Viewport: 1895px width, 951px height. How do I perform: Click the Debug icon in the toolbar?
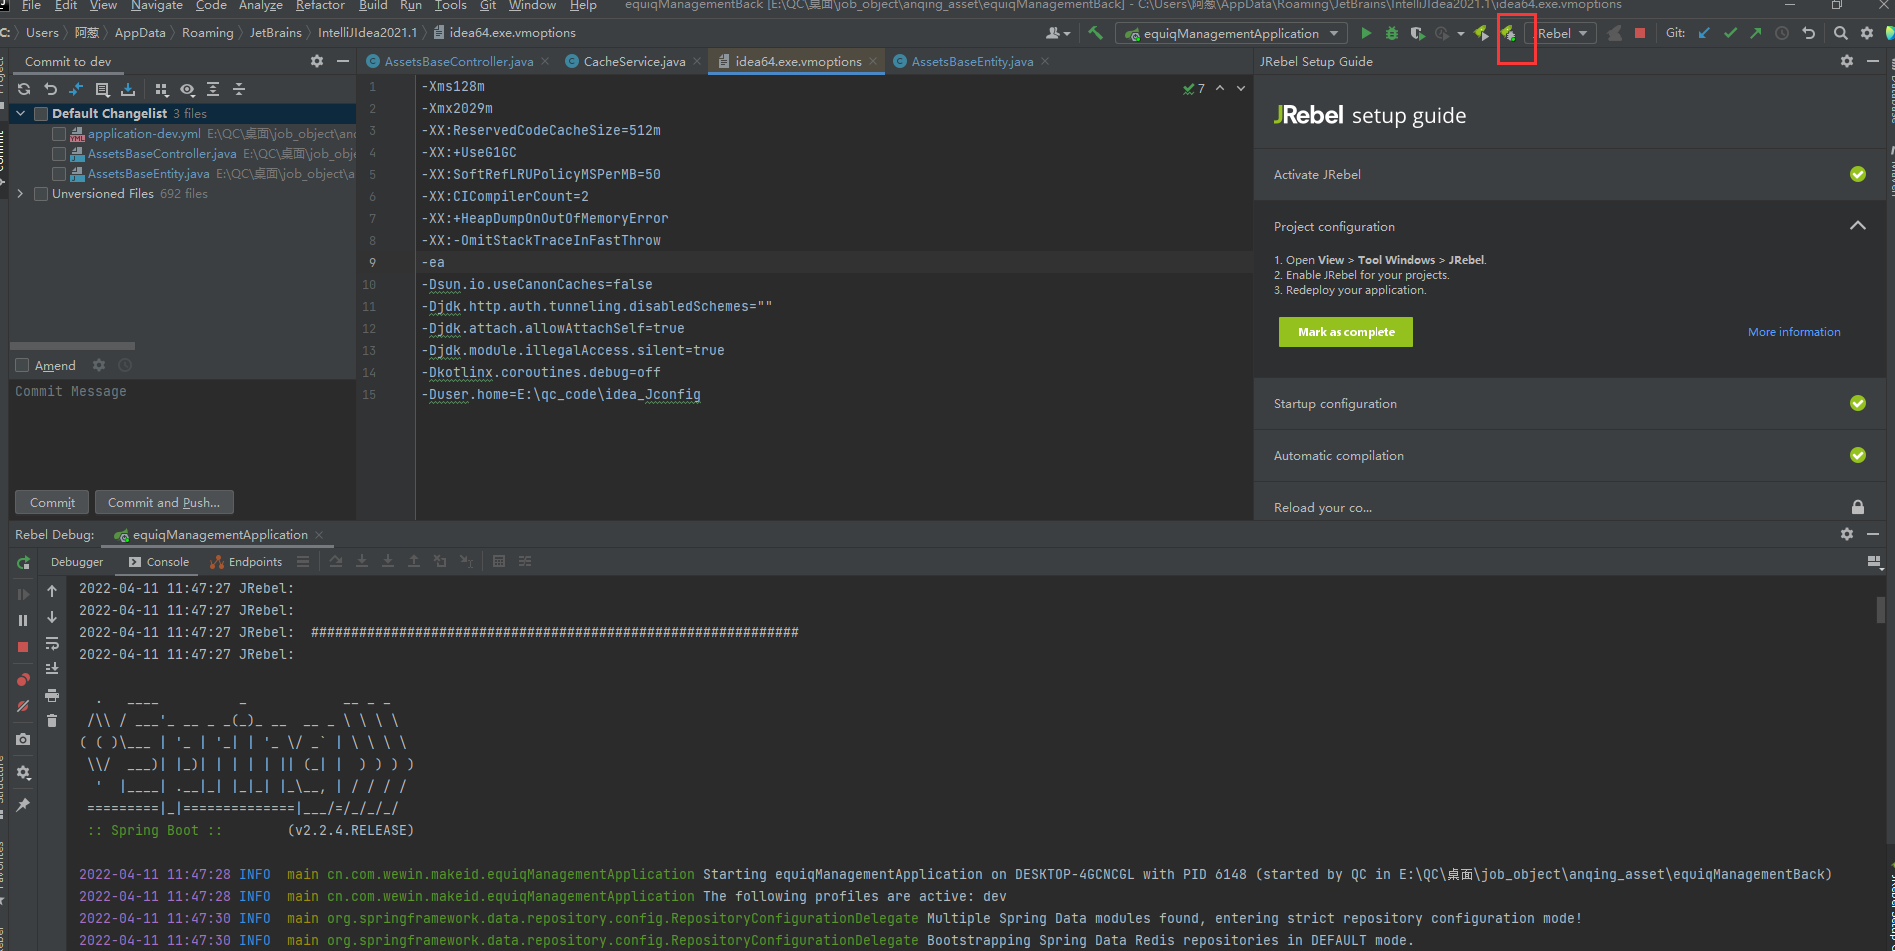click(x=1391, y=33)
